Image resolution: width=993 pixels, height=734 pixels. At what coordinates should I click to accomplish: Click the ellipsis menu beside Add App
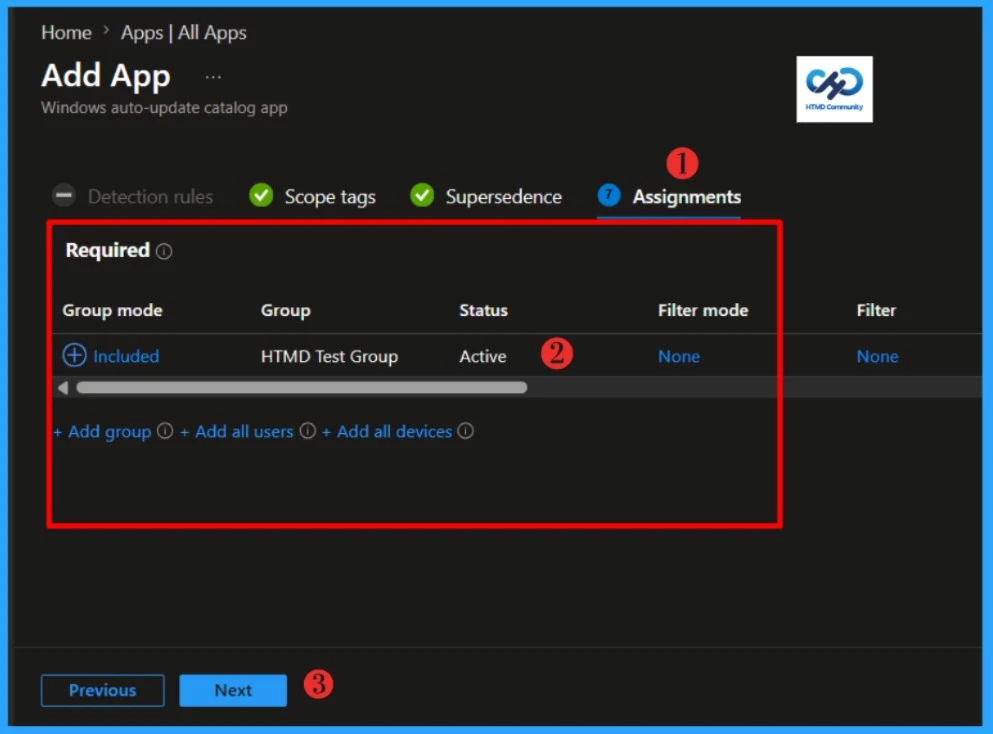(x=213, y=77)
